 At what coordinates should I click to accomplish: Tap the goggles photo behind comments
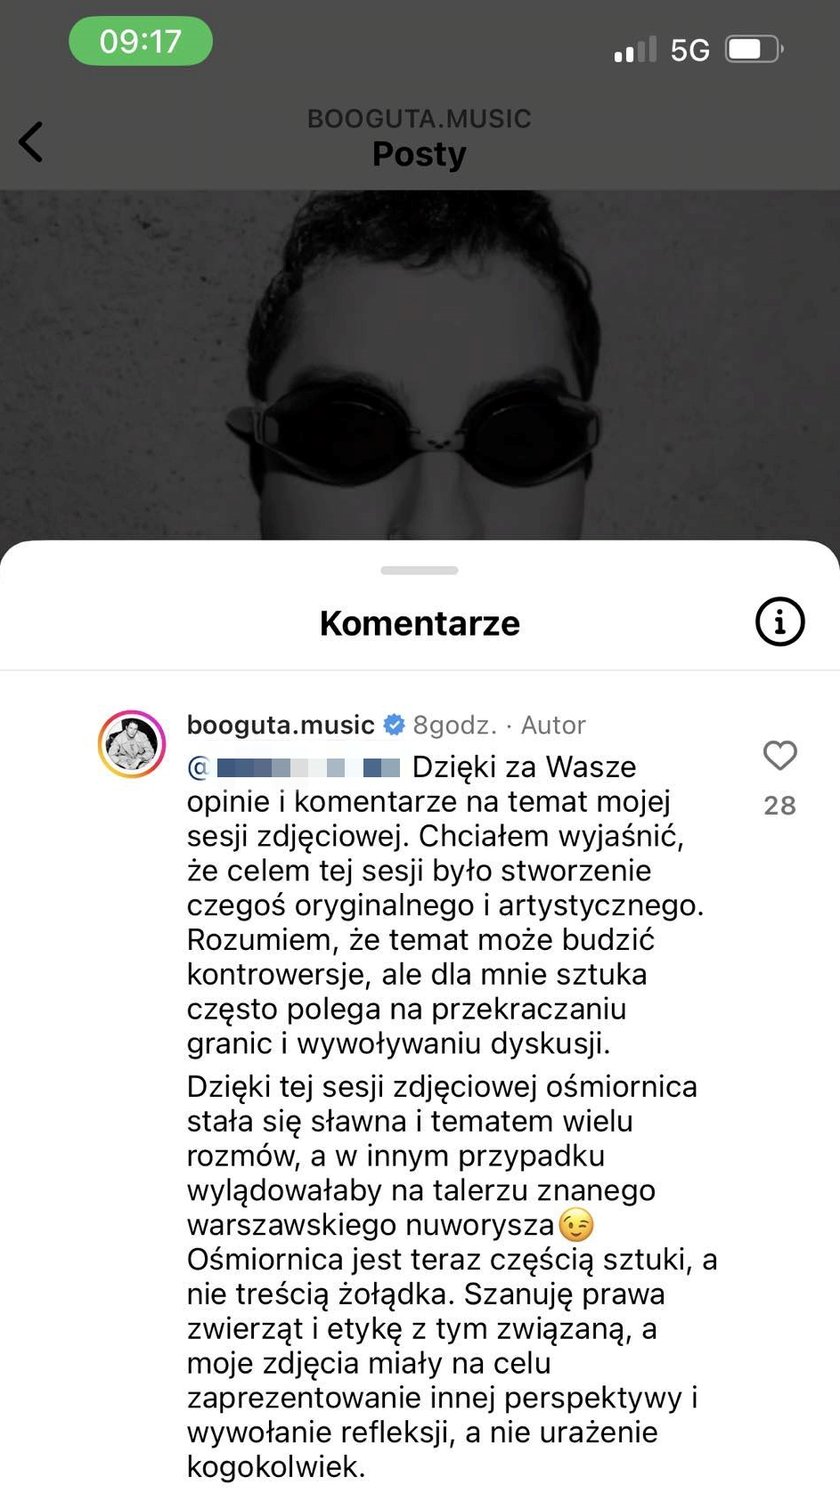[420, 365]
